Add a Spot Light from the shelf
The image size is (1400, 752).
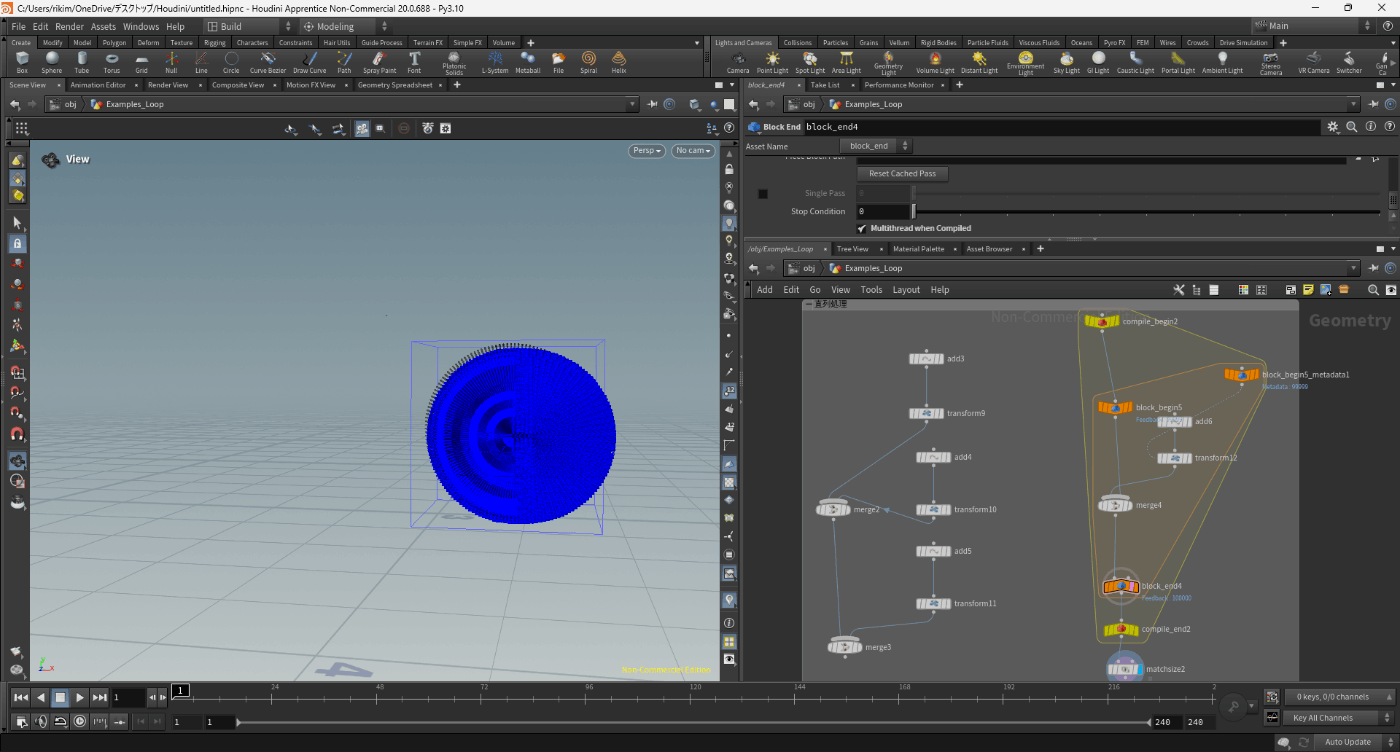(810, 62)
